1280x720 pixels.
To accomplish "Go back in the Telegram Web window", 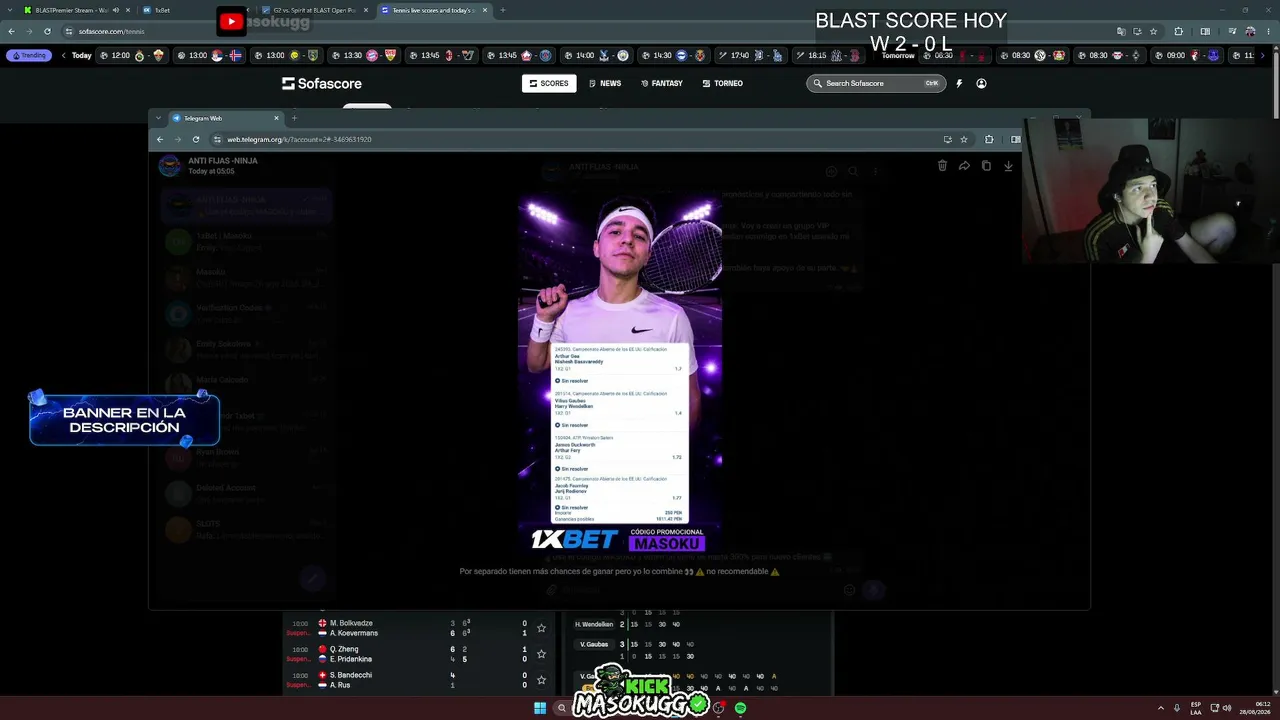I will coord(160,139).
